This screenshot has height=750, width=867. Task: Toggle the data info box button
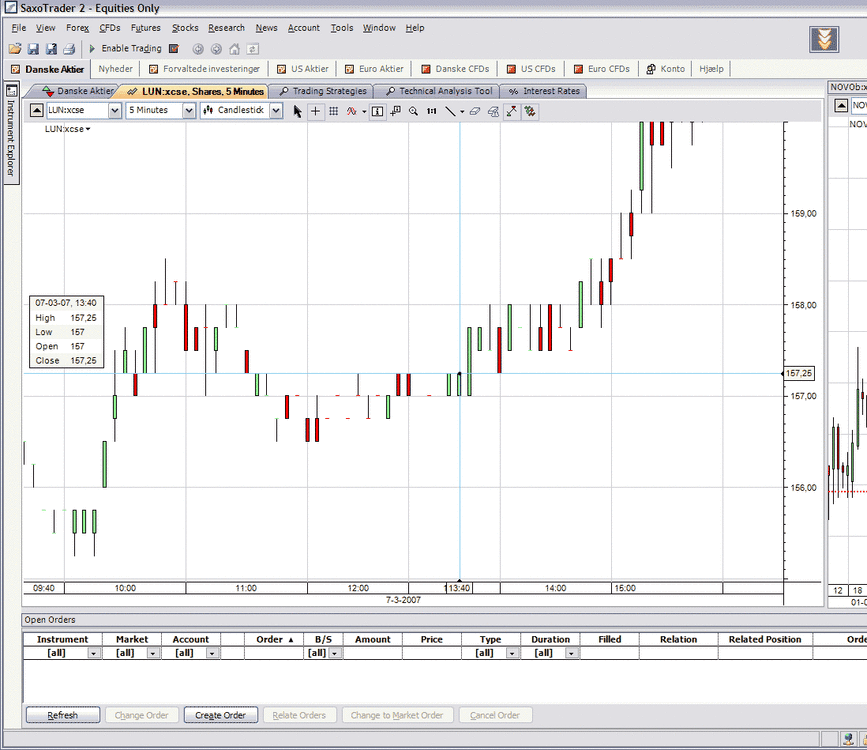pos(377,111)
